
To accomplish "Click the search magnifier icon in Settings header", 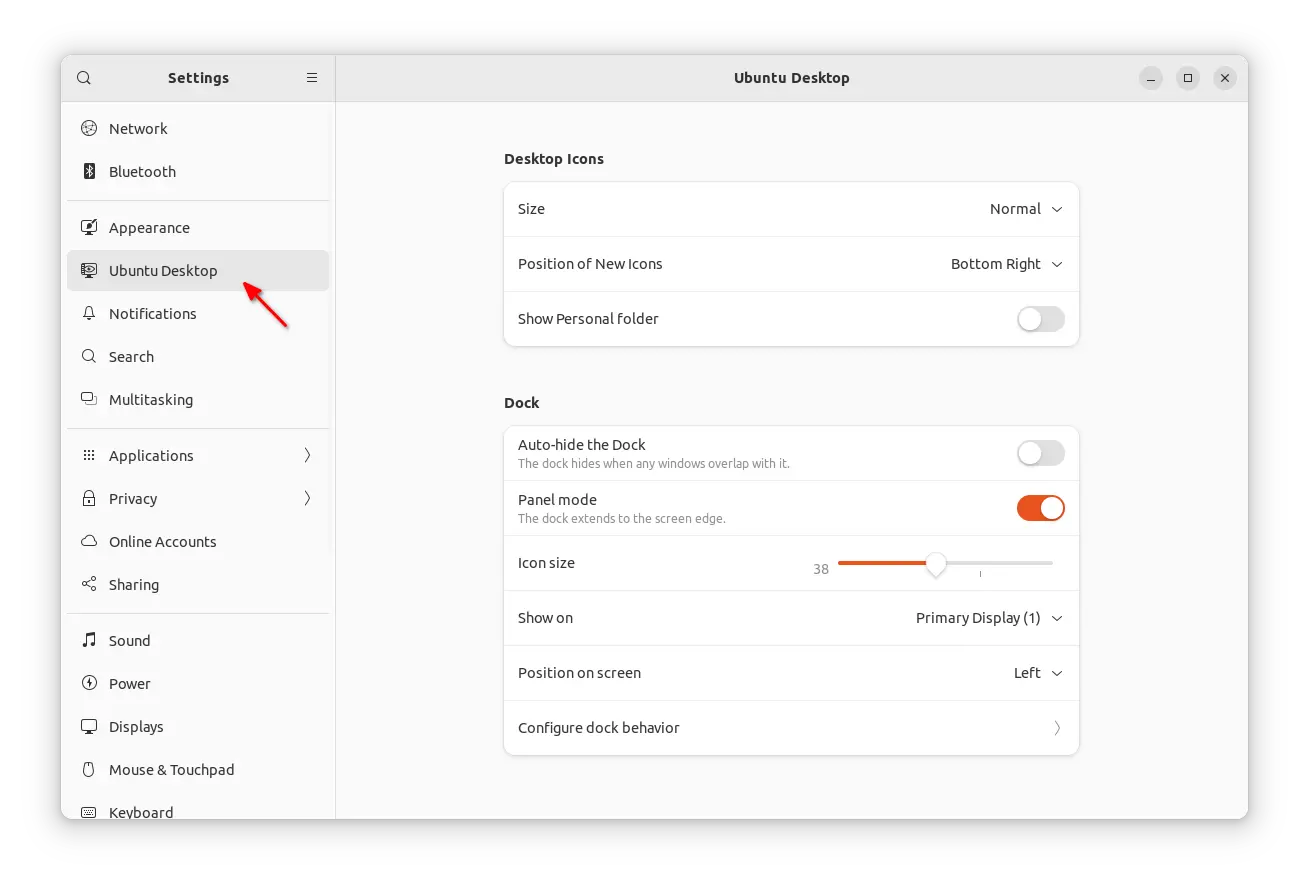I will (x=84, y=78).
